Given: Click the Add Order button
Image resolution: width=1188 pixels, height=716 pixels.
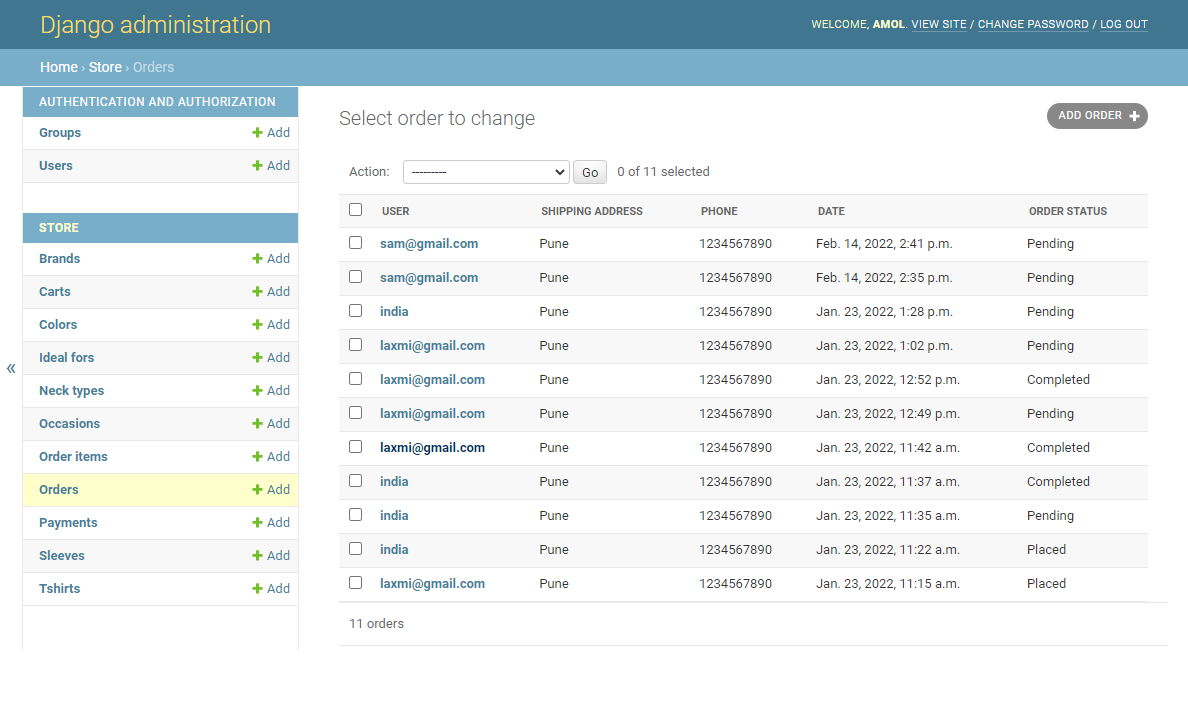Looking at the screenshot, I should [1097, 116].
